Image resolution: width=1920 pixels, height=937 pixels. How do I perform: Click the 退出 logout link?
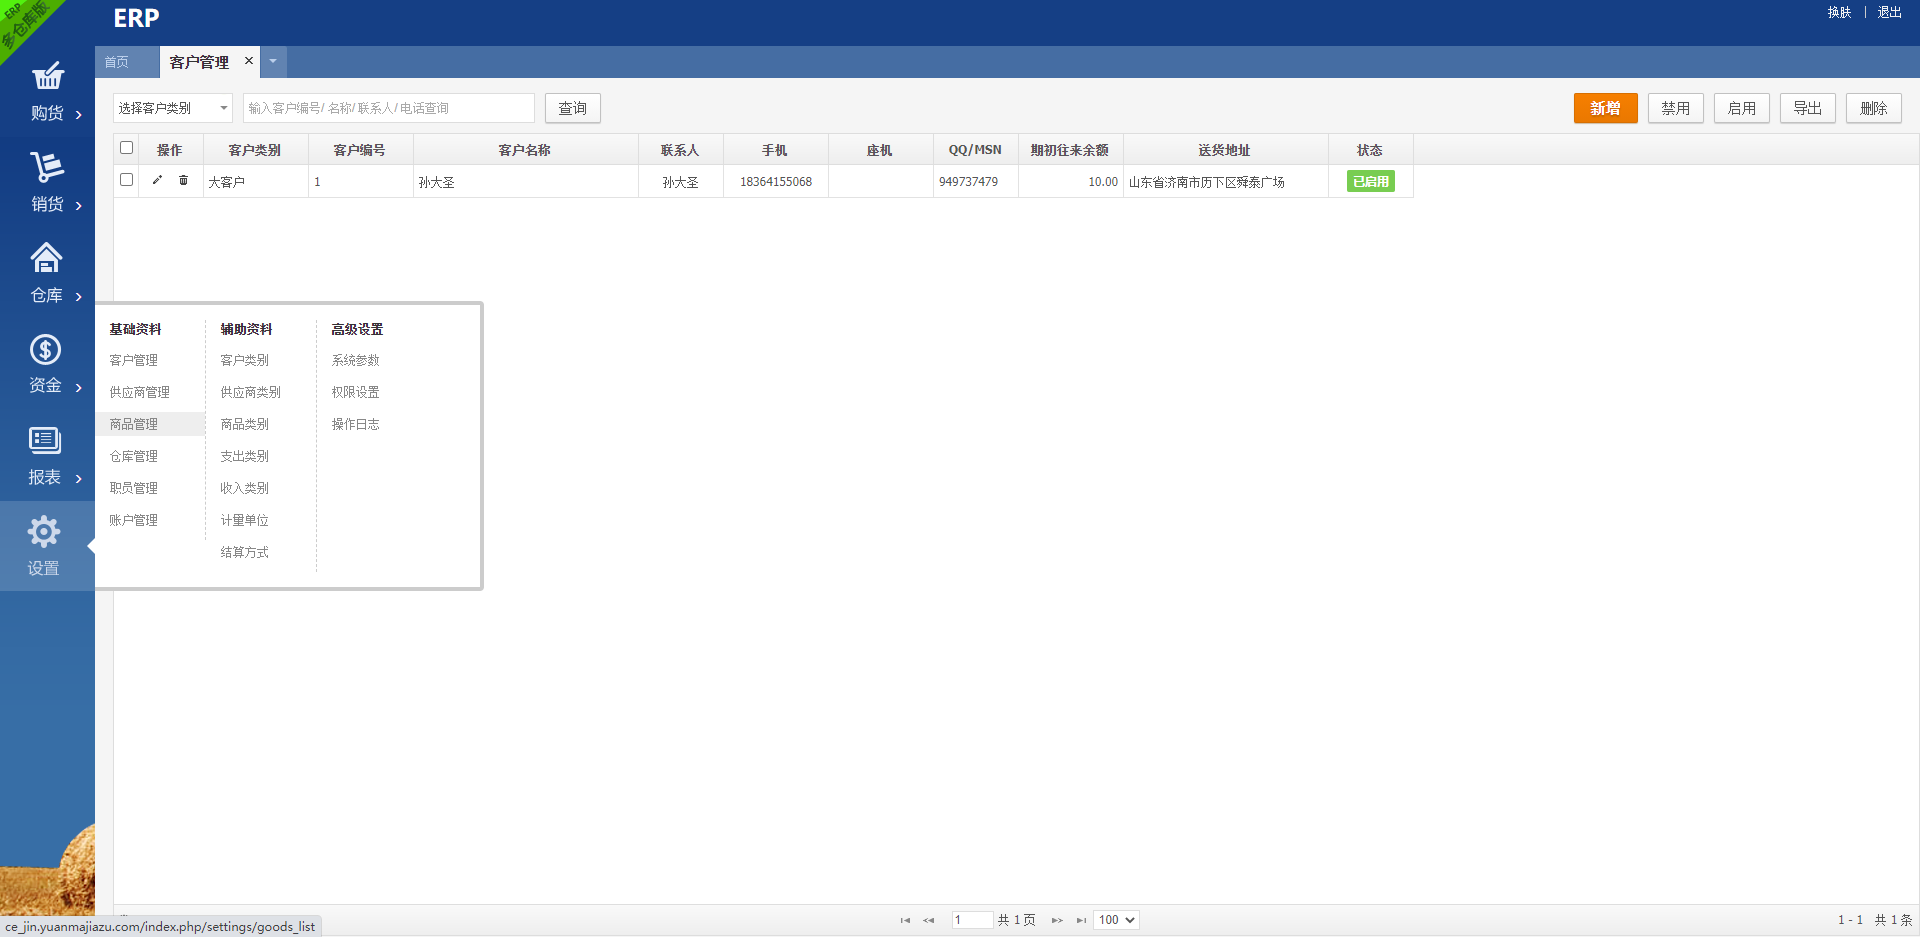(x=1890, y=12)
